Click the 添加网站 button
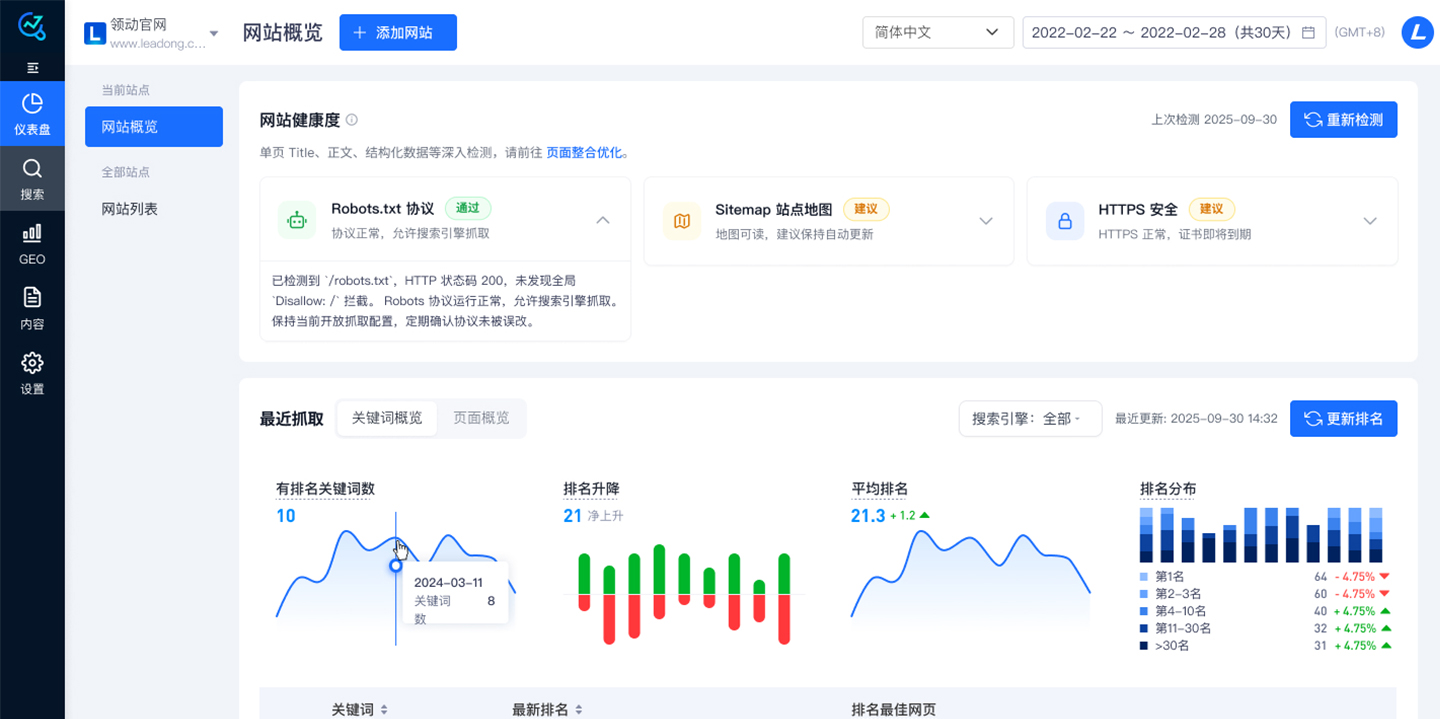This screenshot has height=719, width=1440. point(398,33)
